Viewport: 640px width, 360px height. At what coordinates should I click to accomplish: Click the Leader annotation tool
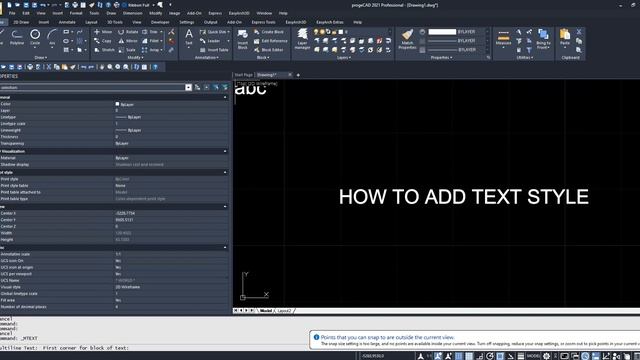click(x=210, y=41)
